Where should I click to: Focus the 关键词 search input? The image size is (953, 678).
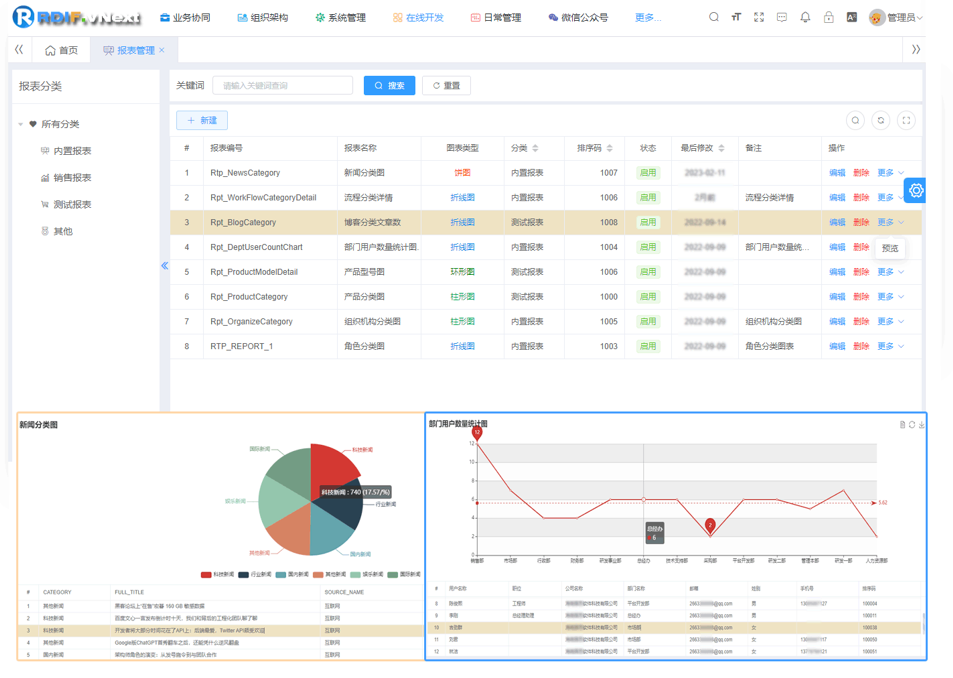click(283, 86)
